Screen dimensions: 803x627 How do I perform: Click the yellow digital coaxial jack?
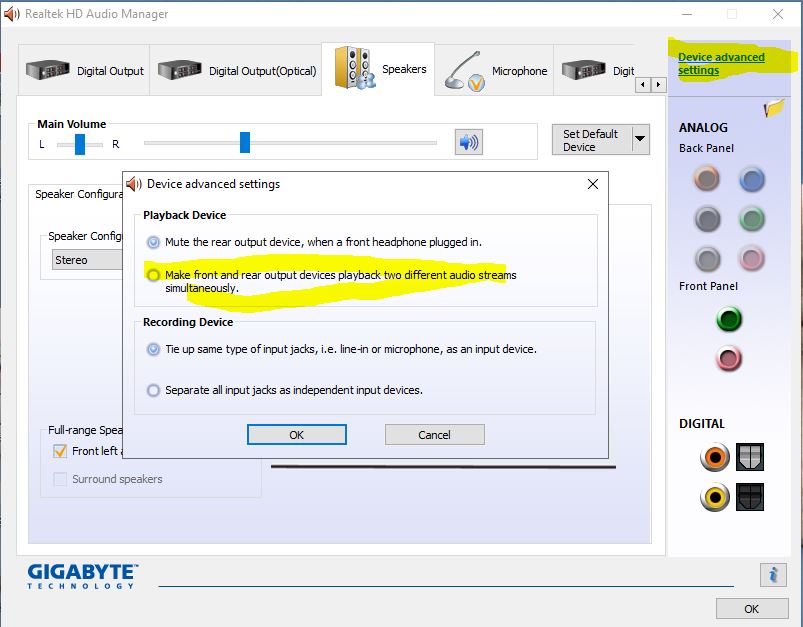pyautogui.click(x=715, y=495)
